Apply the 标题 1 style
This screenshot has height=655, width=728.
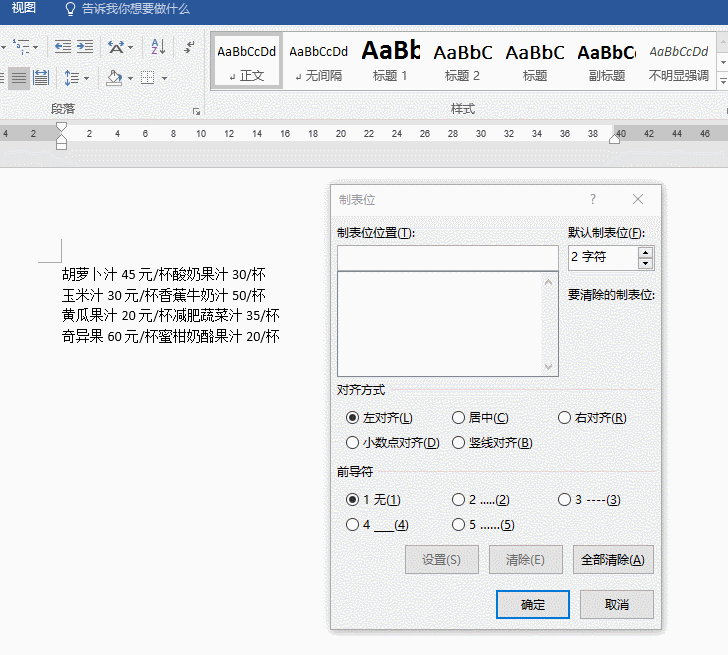pos(390,62)
